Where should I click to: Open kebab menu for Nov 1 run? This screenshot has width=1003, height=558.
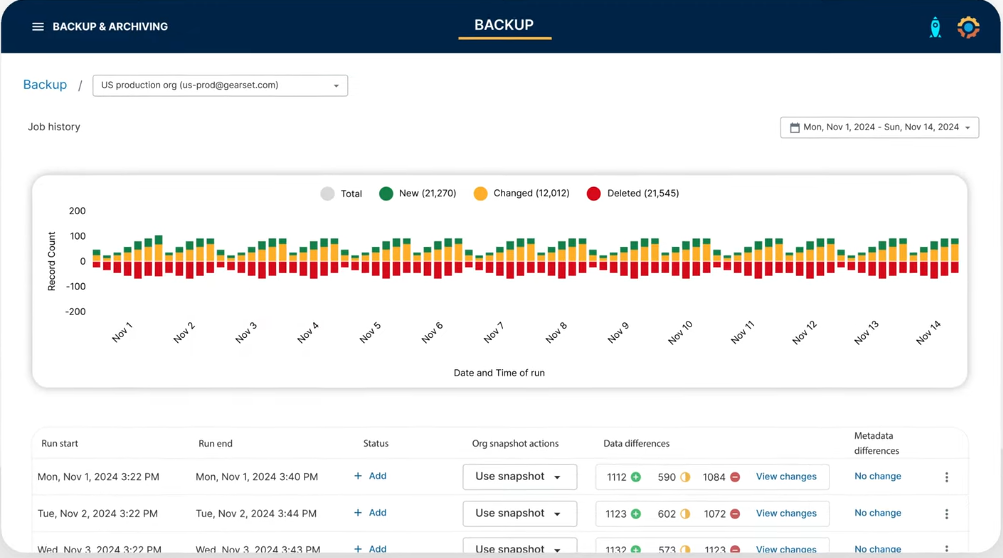(x=946, y=477)
